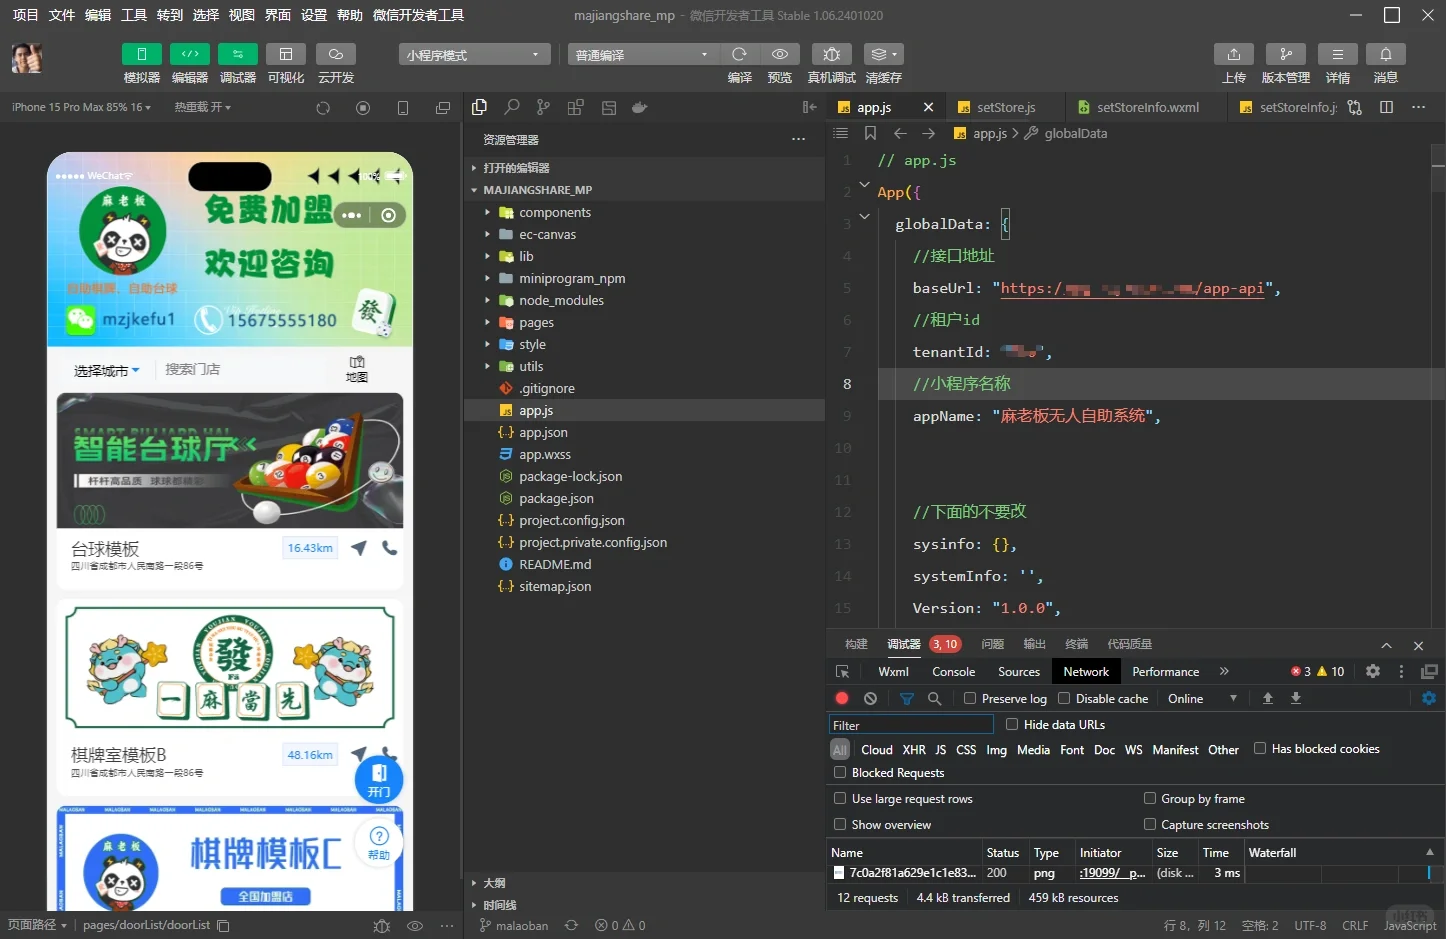The image size is (1446, 939).
Task: Enable Capture screenshots checkbox
Action: click(x=1149, y=825)
